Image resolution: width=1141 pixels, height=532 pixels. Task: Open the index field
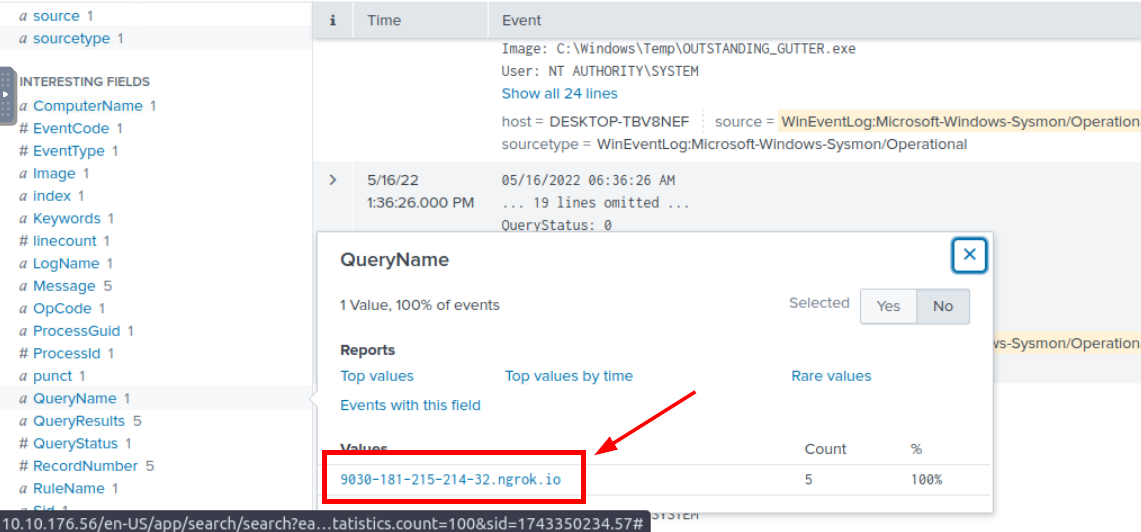click(52, 196)
